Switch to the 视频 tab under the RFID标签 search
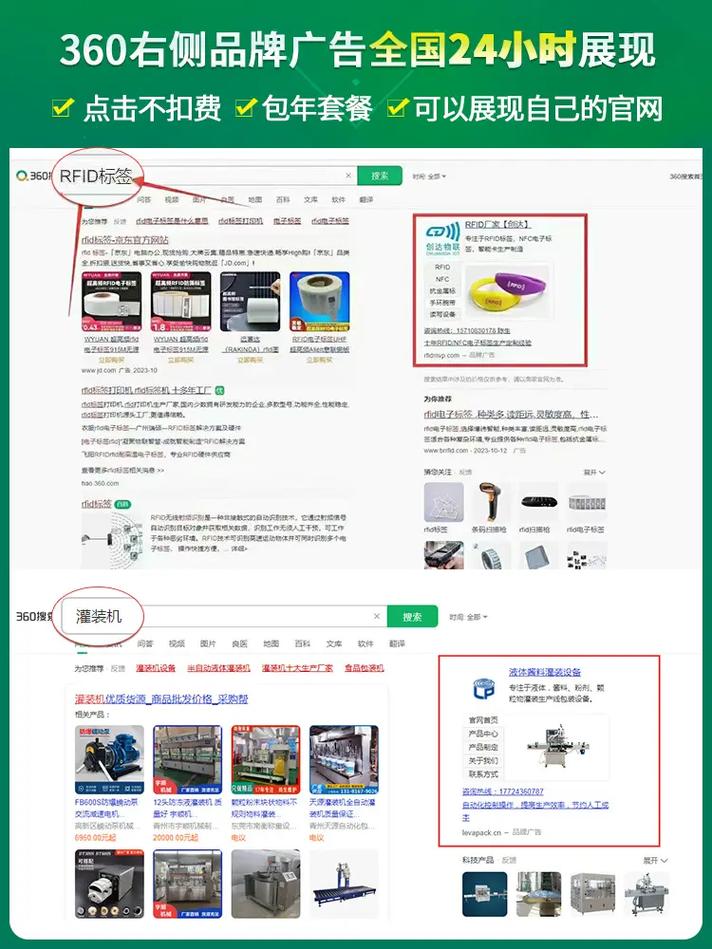 172,199
